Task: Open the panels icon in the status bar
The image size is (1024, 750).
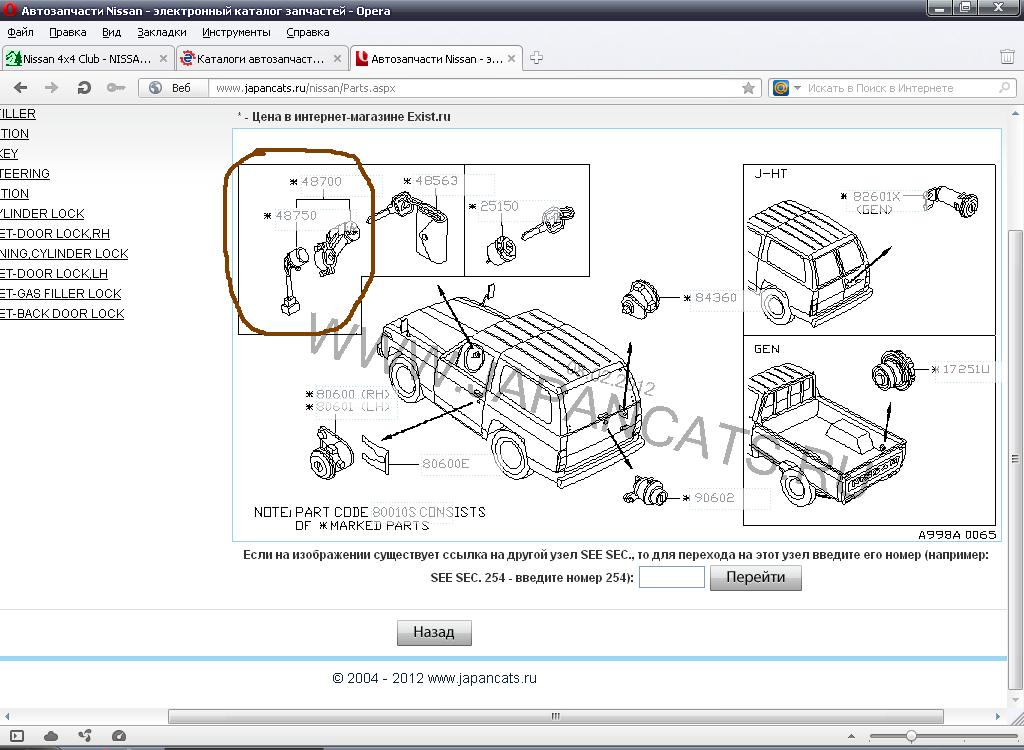Action: (17, 736)
